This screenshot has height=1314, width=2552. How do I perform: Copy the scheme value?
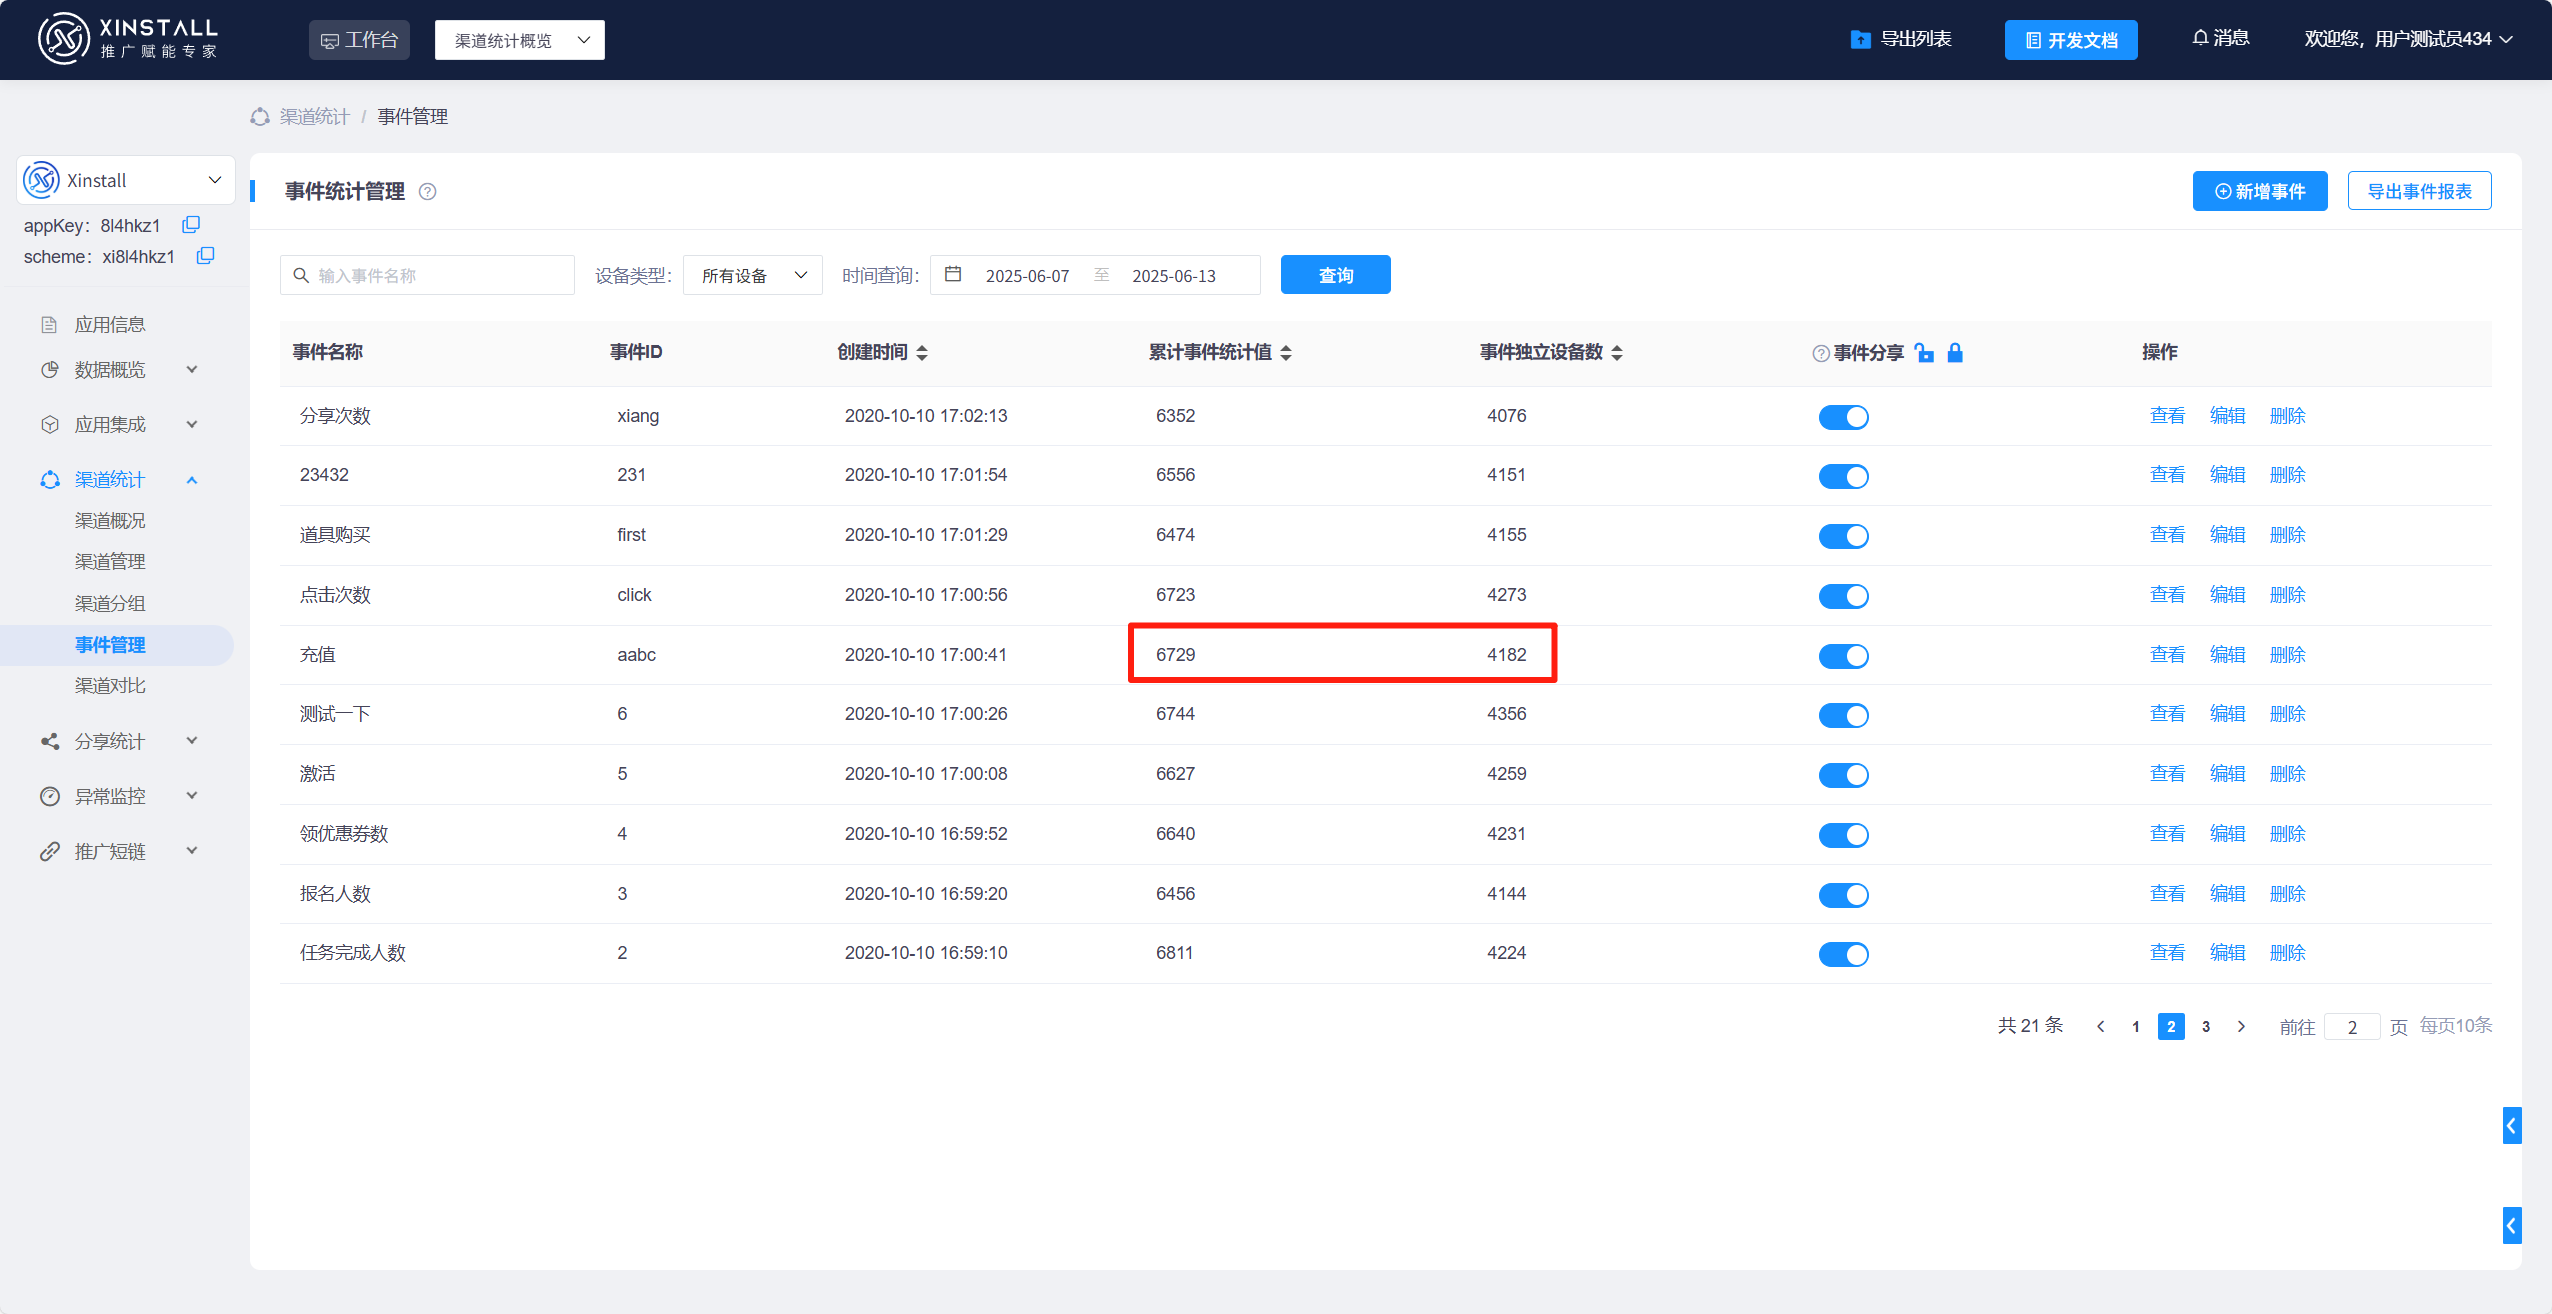205,256
